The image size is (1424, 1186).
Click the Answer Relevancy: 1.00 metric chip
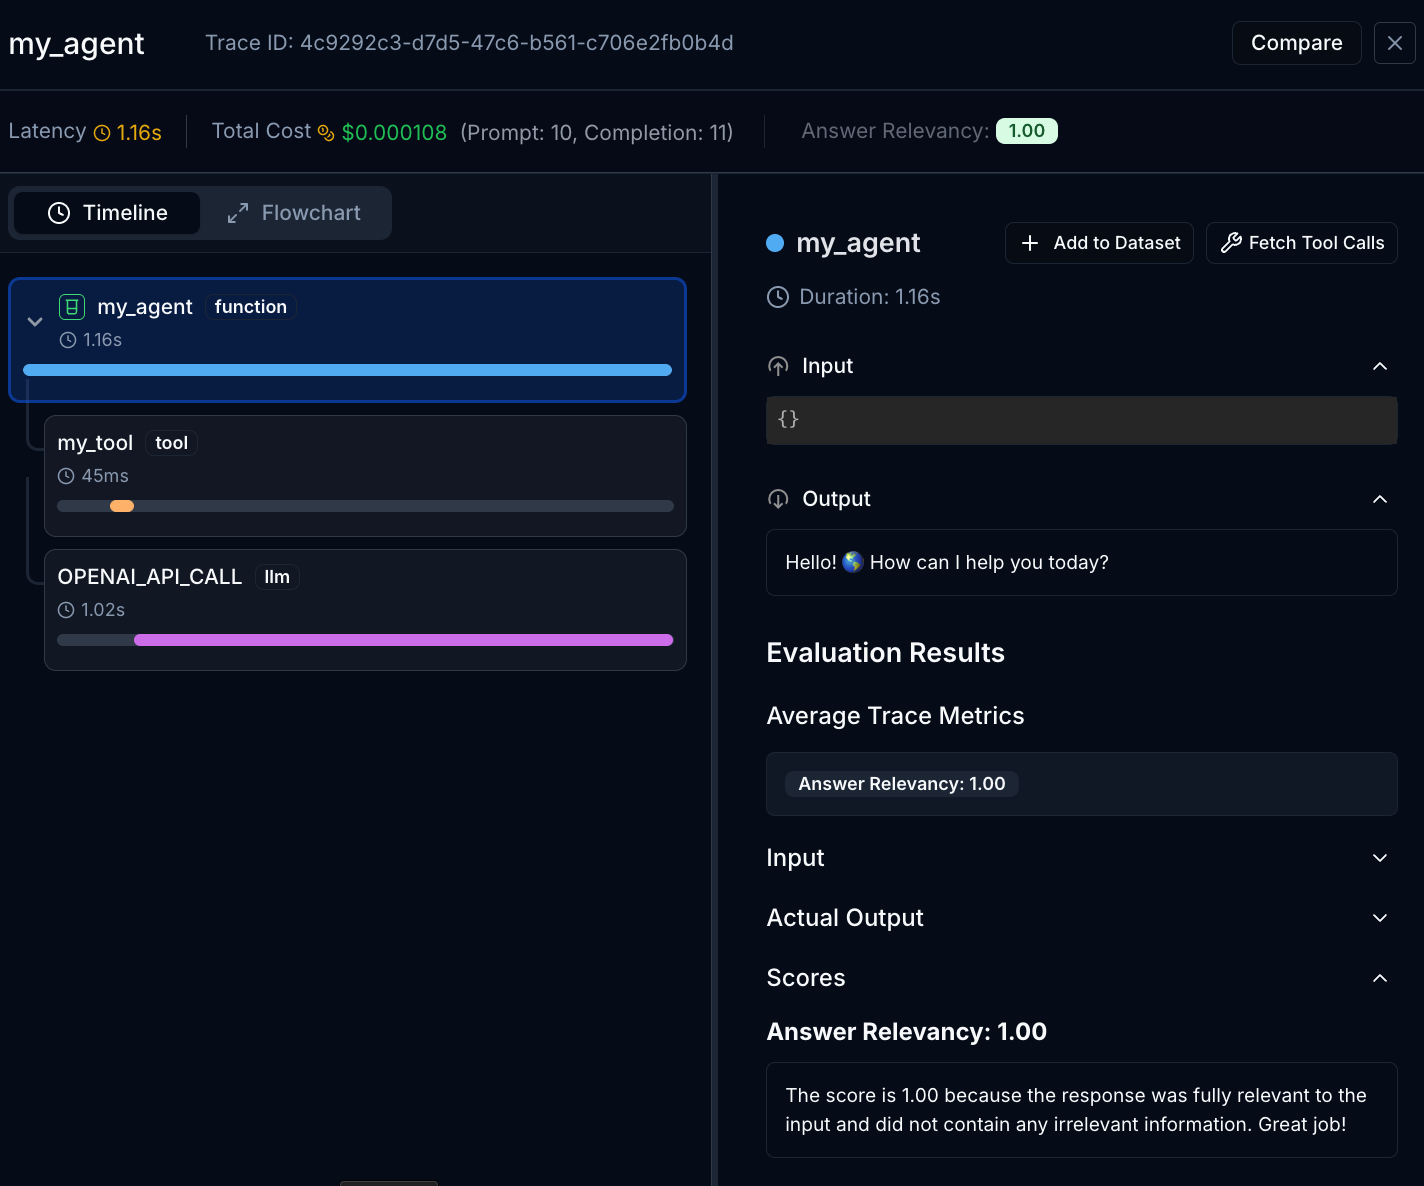click(x=902, y=784)
